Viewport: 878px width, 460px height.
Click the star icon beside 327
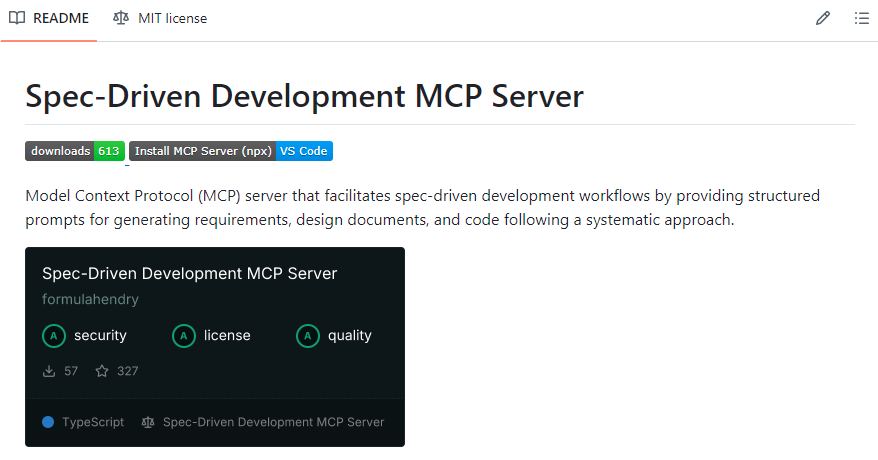coord(102,371)
